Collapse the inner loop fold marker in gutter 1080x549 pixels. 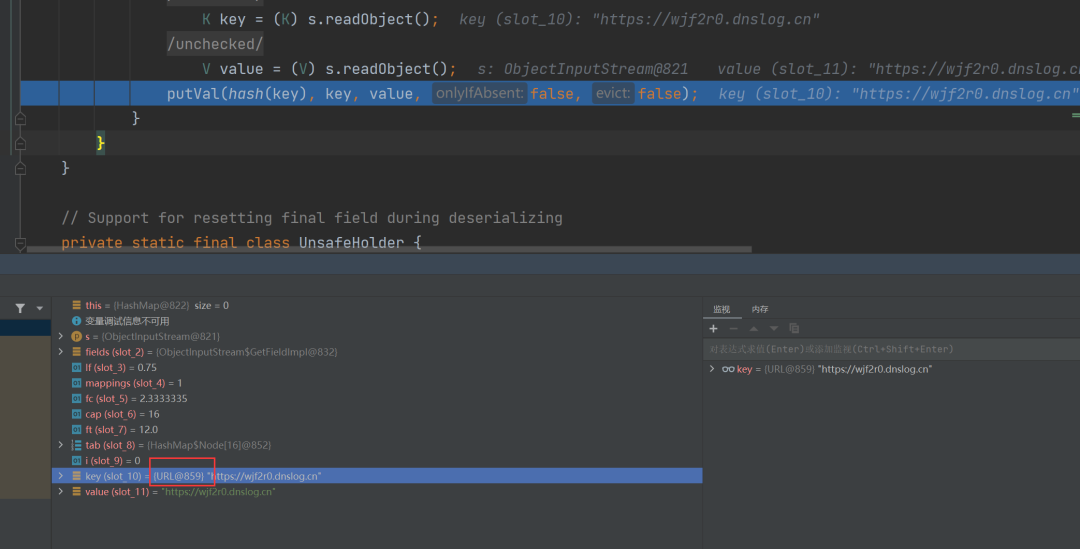coord(21,118)
